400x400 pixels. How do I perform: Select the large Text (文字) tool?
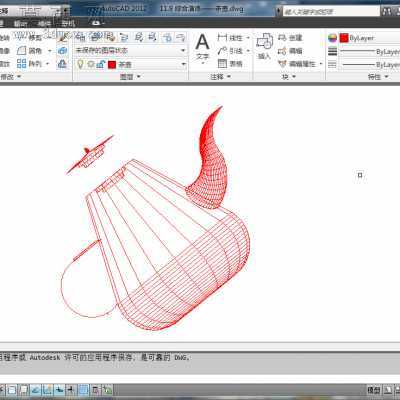point(202,47)
